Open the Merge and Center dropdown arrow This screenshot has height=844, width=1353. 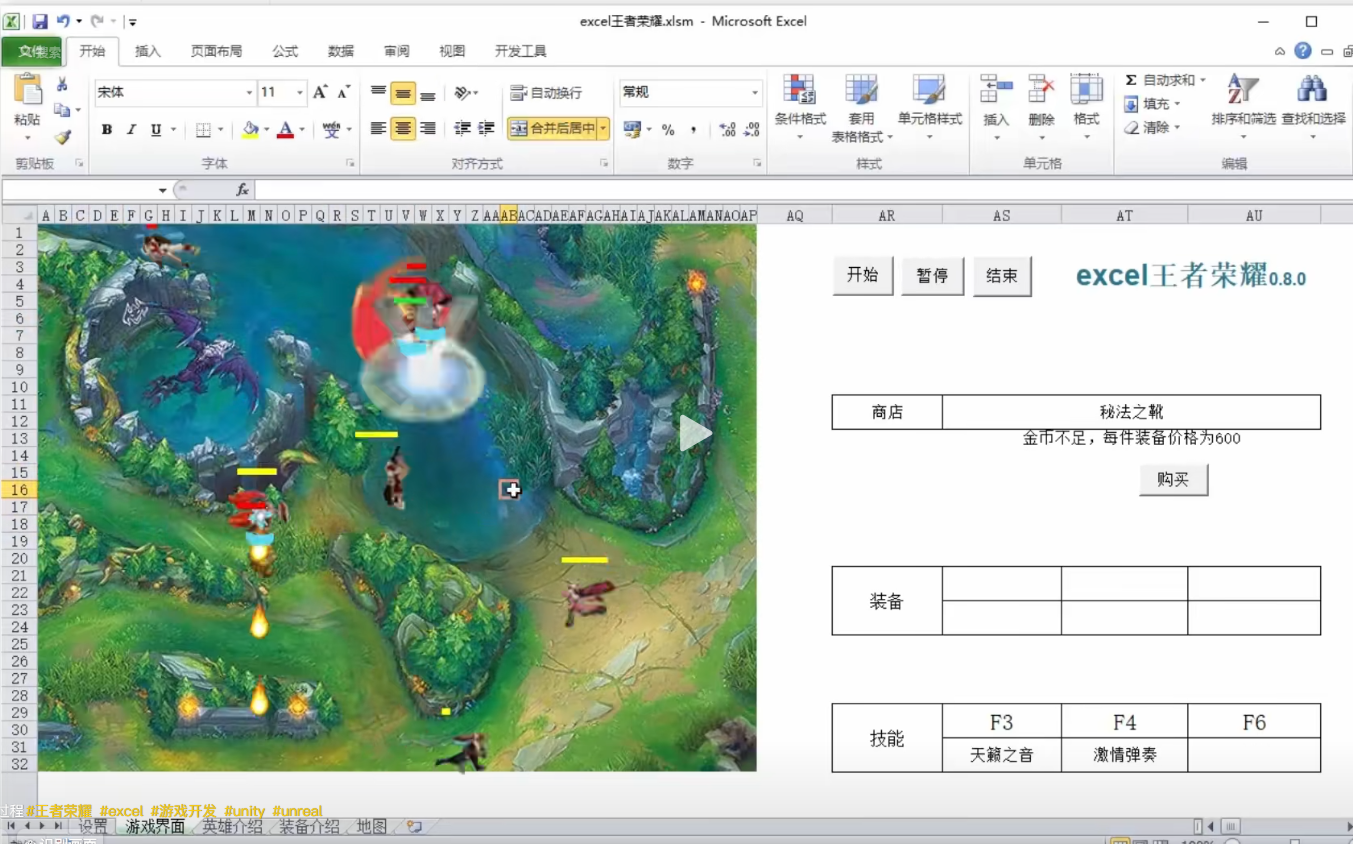click(x=603, y=128)
